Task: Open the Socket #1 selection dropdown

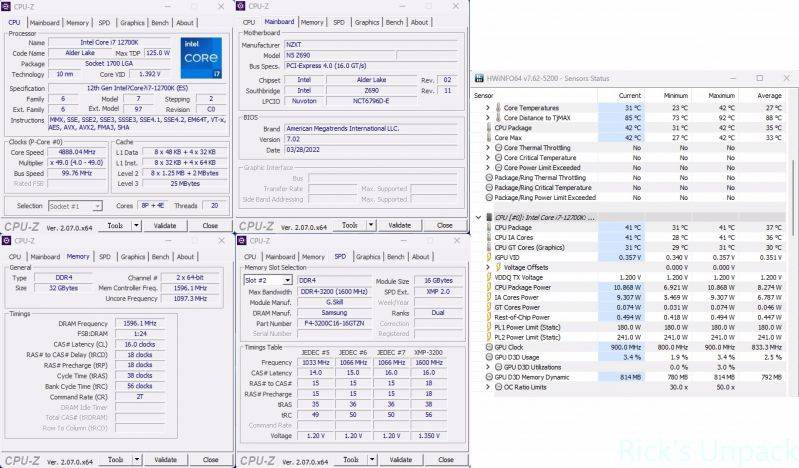Action: click(x=97, y=206)
